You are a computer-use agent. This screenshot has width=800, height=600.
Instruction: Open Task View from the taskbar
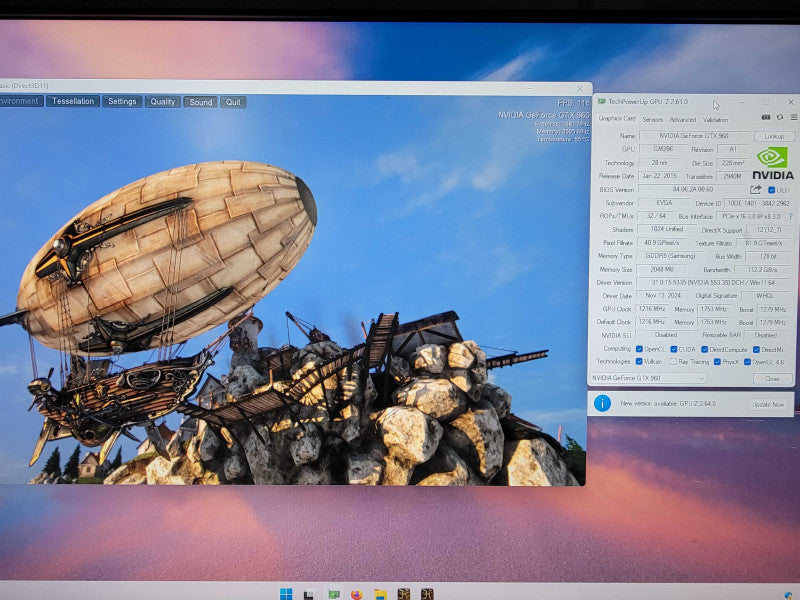click(309, 594)
